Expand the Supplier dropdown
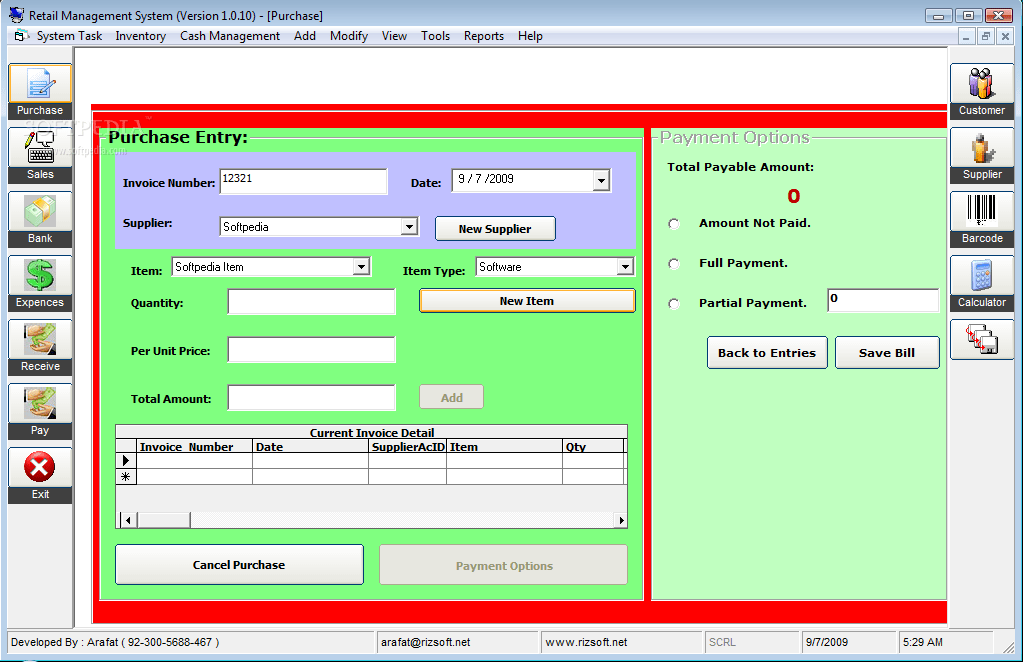 [x=408, y=226]
